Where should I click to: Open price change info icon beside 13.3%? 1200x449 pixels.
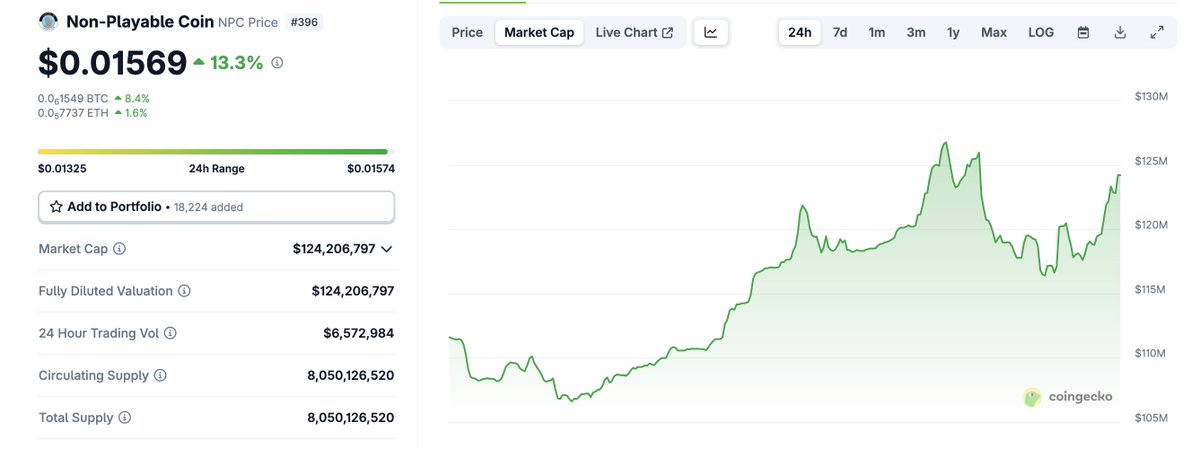pos(277,62)
